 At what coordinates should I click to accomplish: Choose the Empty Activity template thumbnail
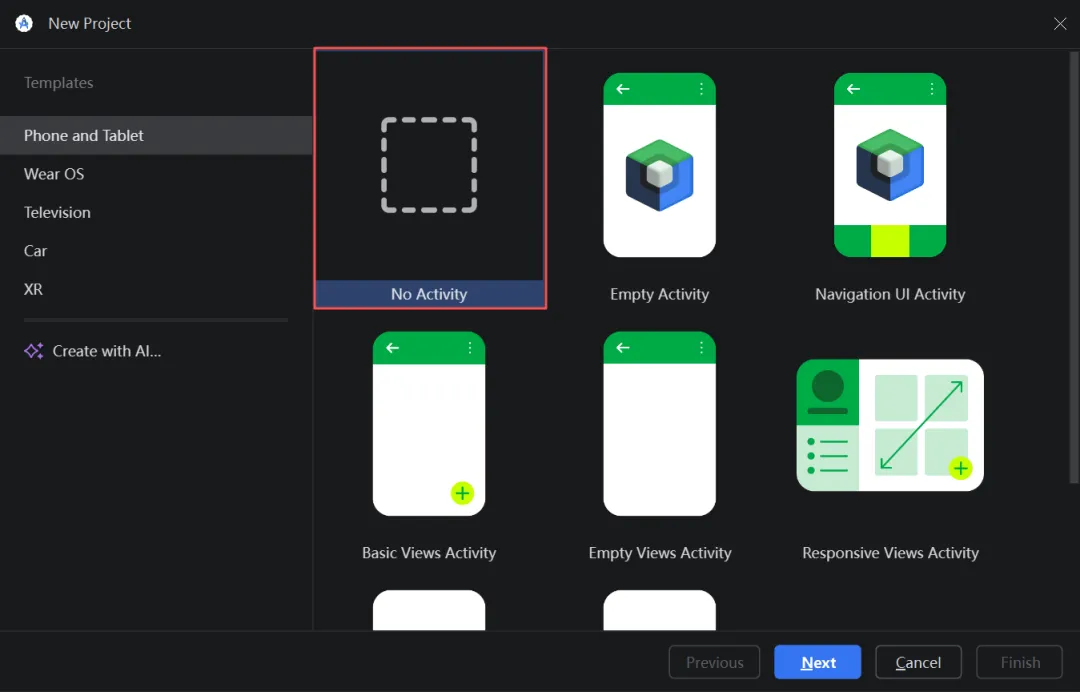659,165
